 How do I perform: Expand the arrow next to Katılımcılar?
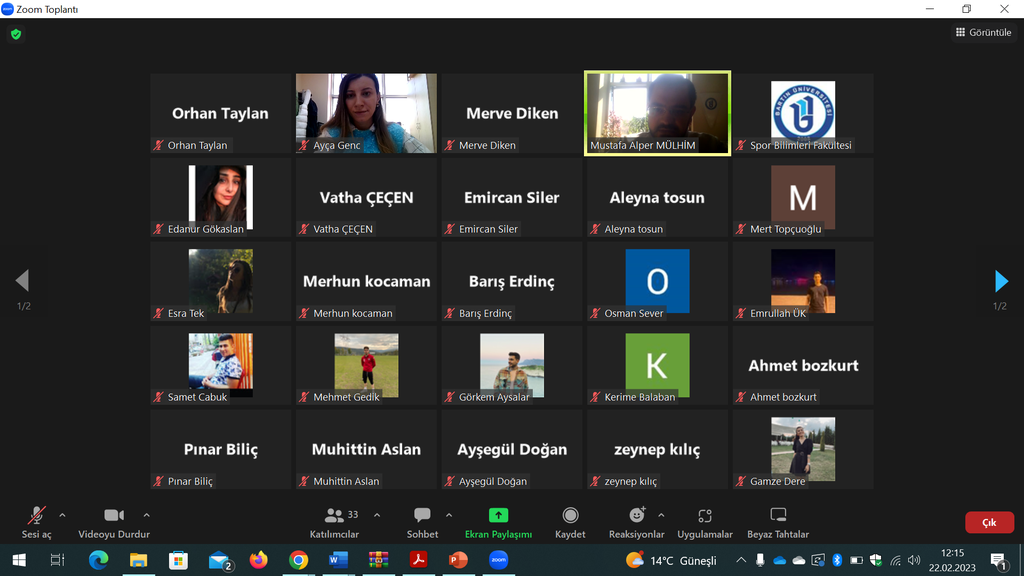pyautogui.click(x=377, y=515)
